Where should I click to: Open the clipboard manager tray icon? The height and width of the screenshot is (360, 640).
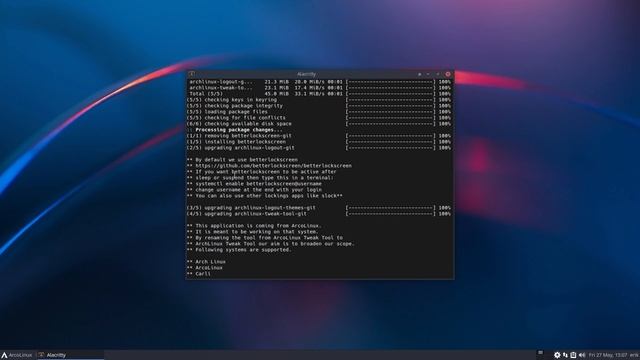pos(573,355)
